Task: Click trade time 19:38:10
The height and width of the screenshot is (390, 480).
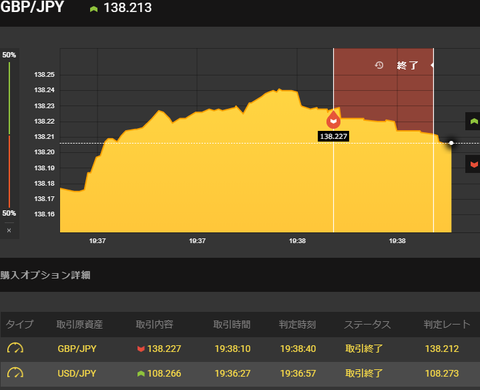Action: click(x=233, y=349)
